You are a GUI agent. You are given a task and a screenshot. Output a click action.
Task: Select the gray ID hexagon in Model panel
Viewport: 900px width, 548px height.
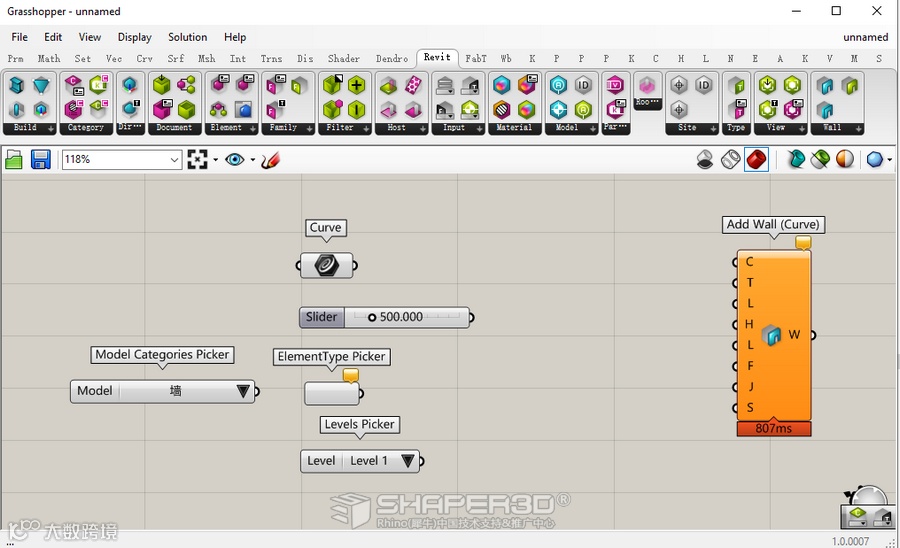[583, 85]
